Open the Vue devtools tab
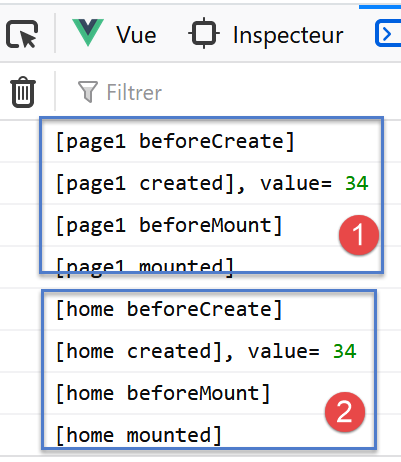 (x=114, y=34)
